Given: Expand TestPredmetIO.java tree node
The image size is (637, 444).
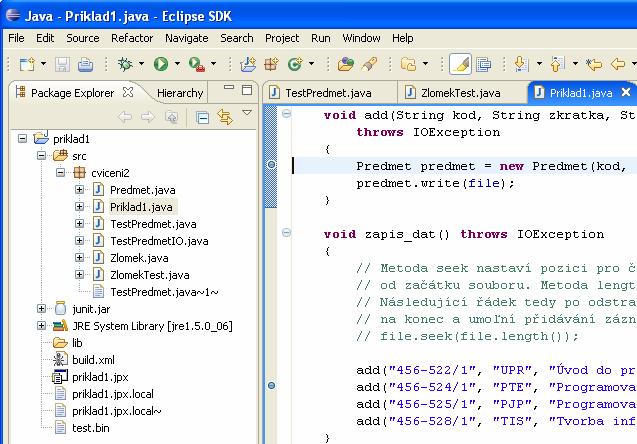Looking at the screenshot, I should click(x=79, y=241).
